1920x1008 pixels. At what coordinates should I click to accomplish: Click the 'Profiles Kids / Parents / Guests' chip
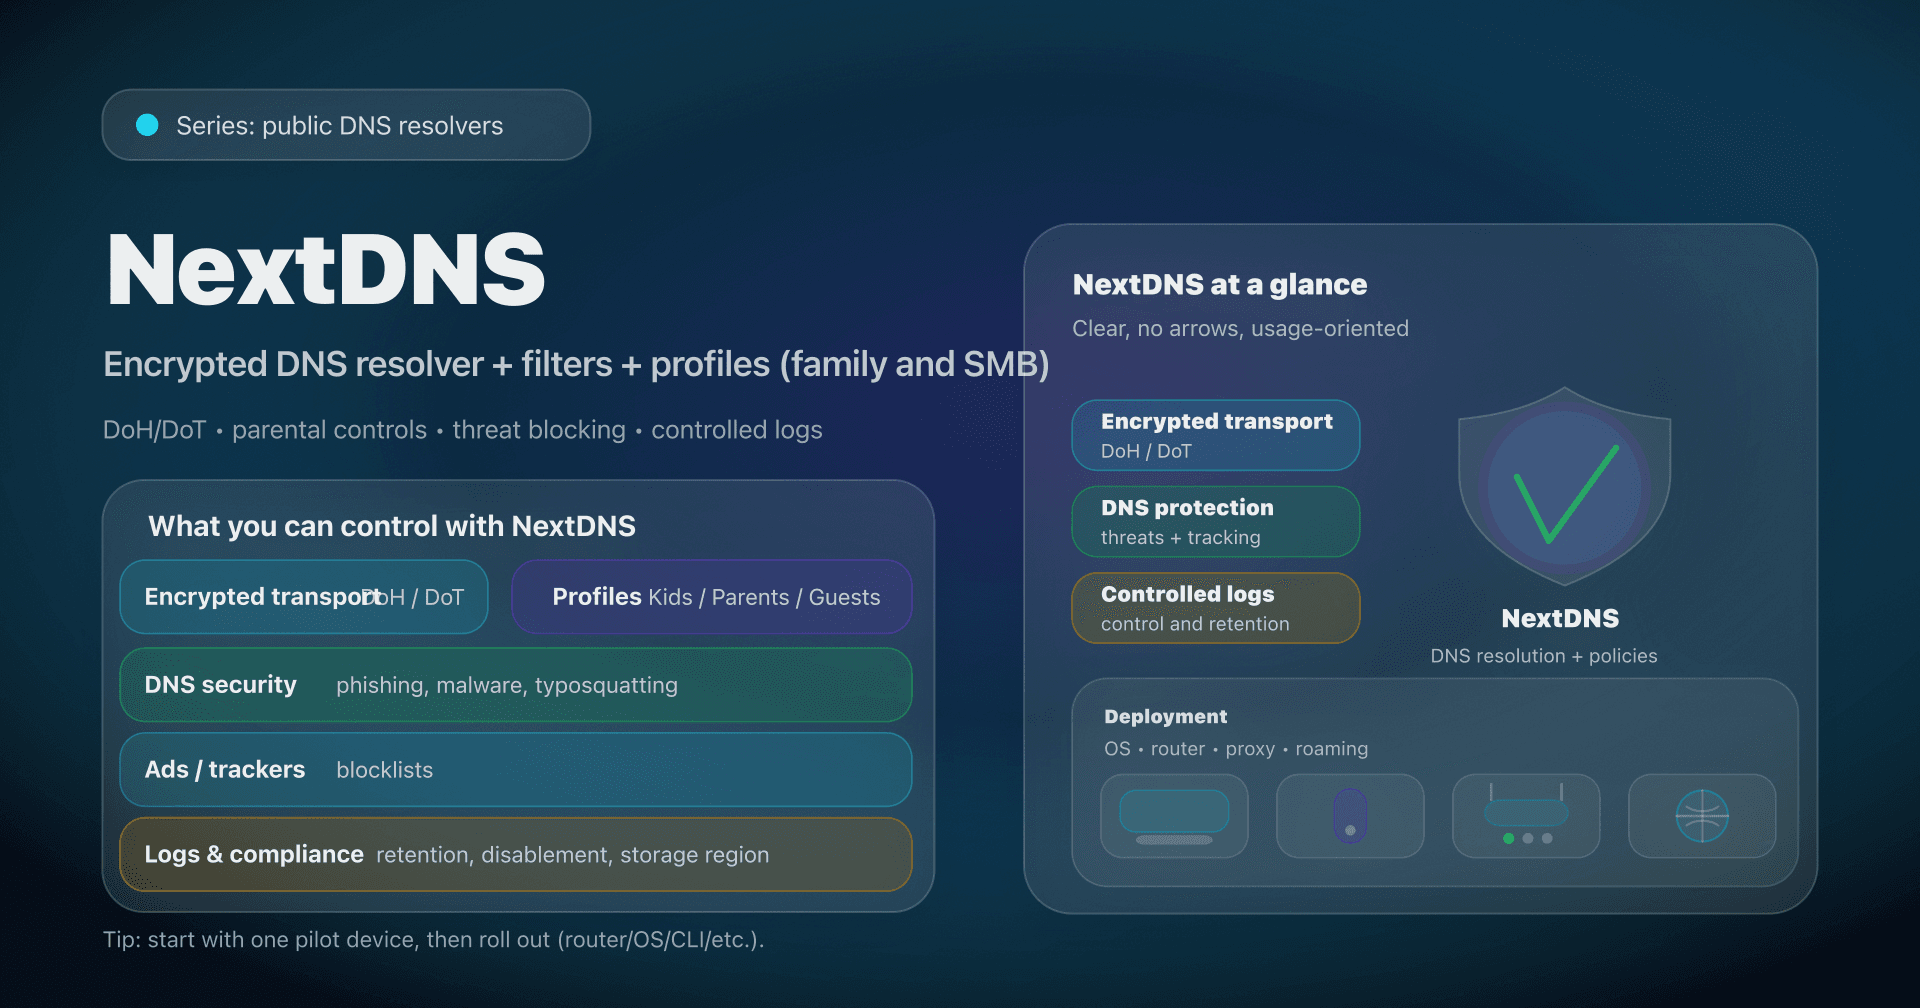coord(711,596)
